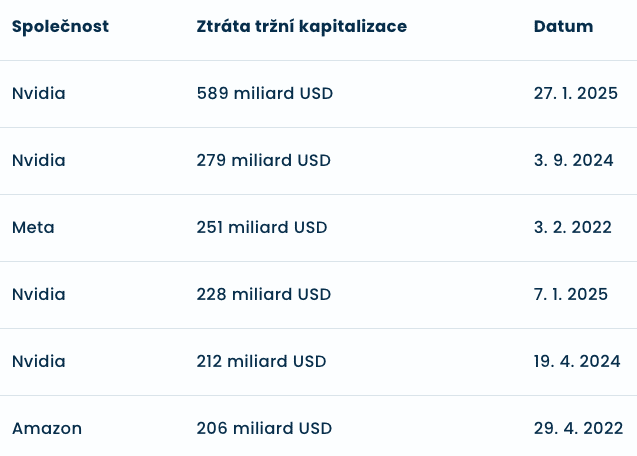Click the Datum column header
This screenshot has width=637, height=456.
click(563, 27)
